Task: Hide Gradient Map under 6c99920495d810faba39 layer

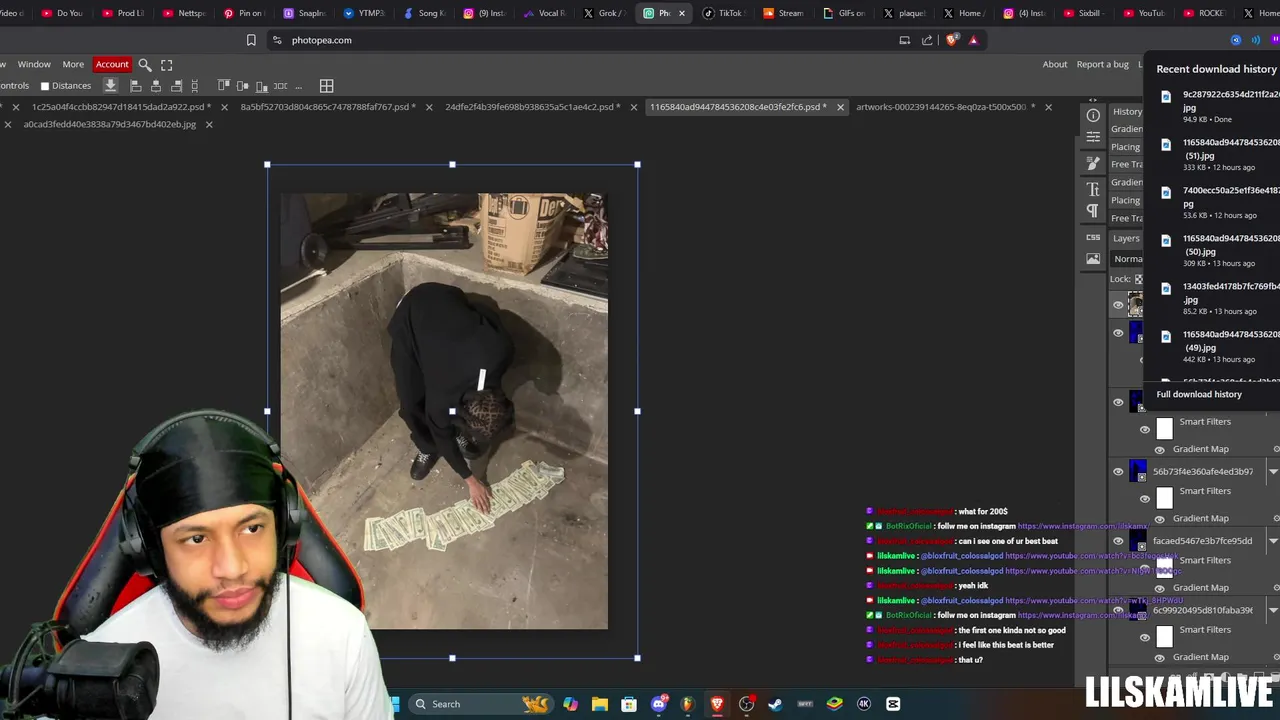Action: [1160, 658]
